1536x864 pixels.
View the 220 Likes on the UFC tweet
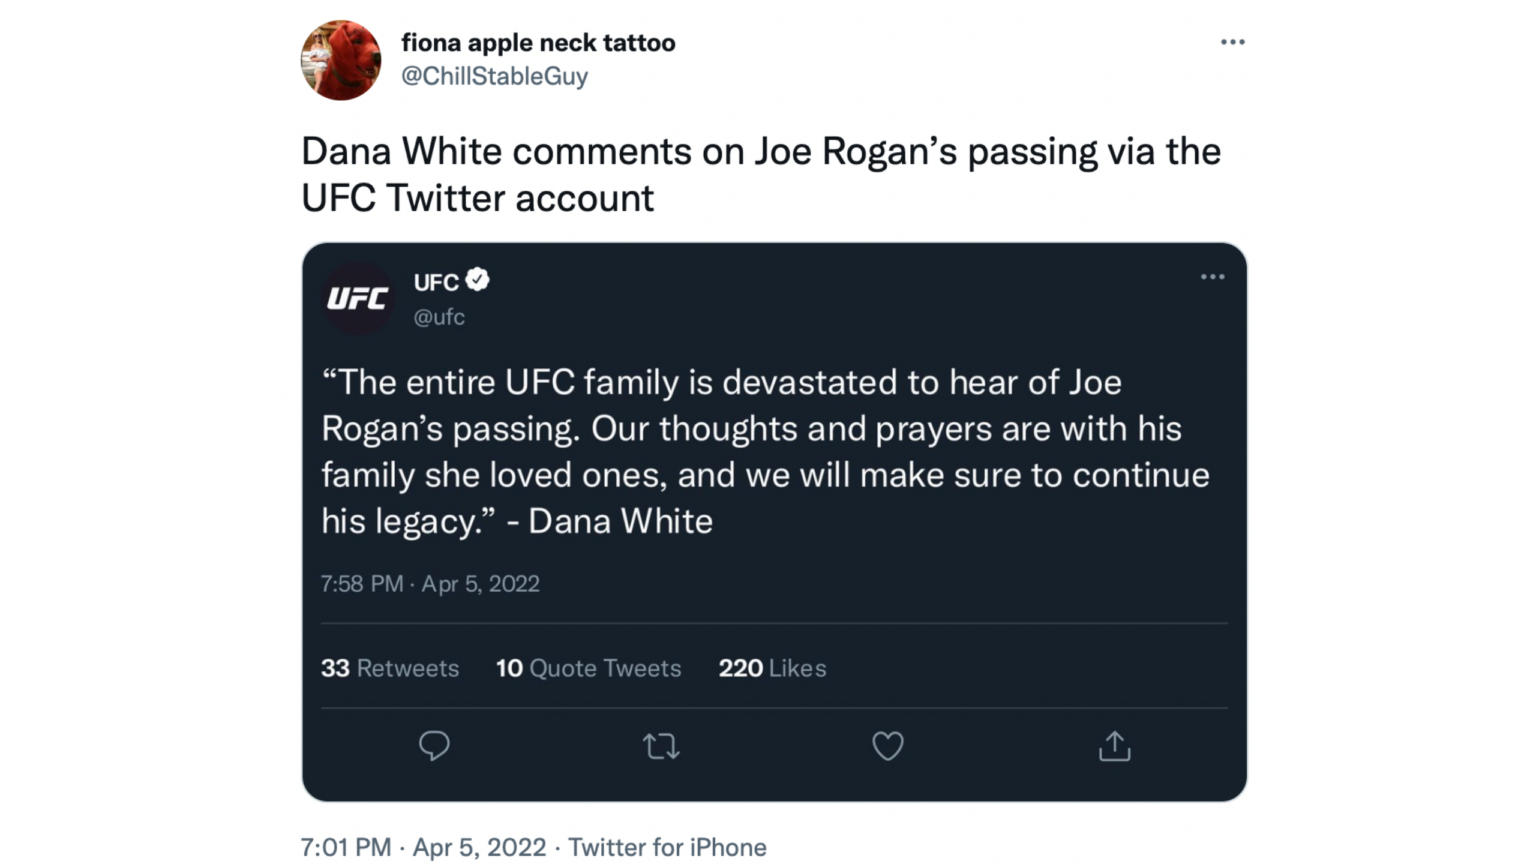[772, 668]
